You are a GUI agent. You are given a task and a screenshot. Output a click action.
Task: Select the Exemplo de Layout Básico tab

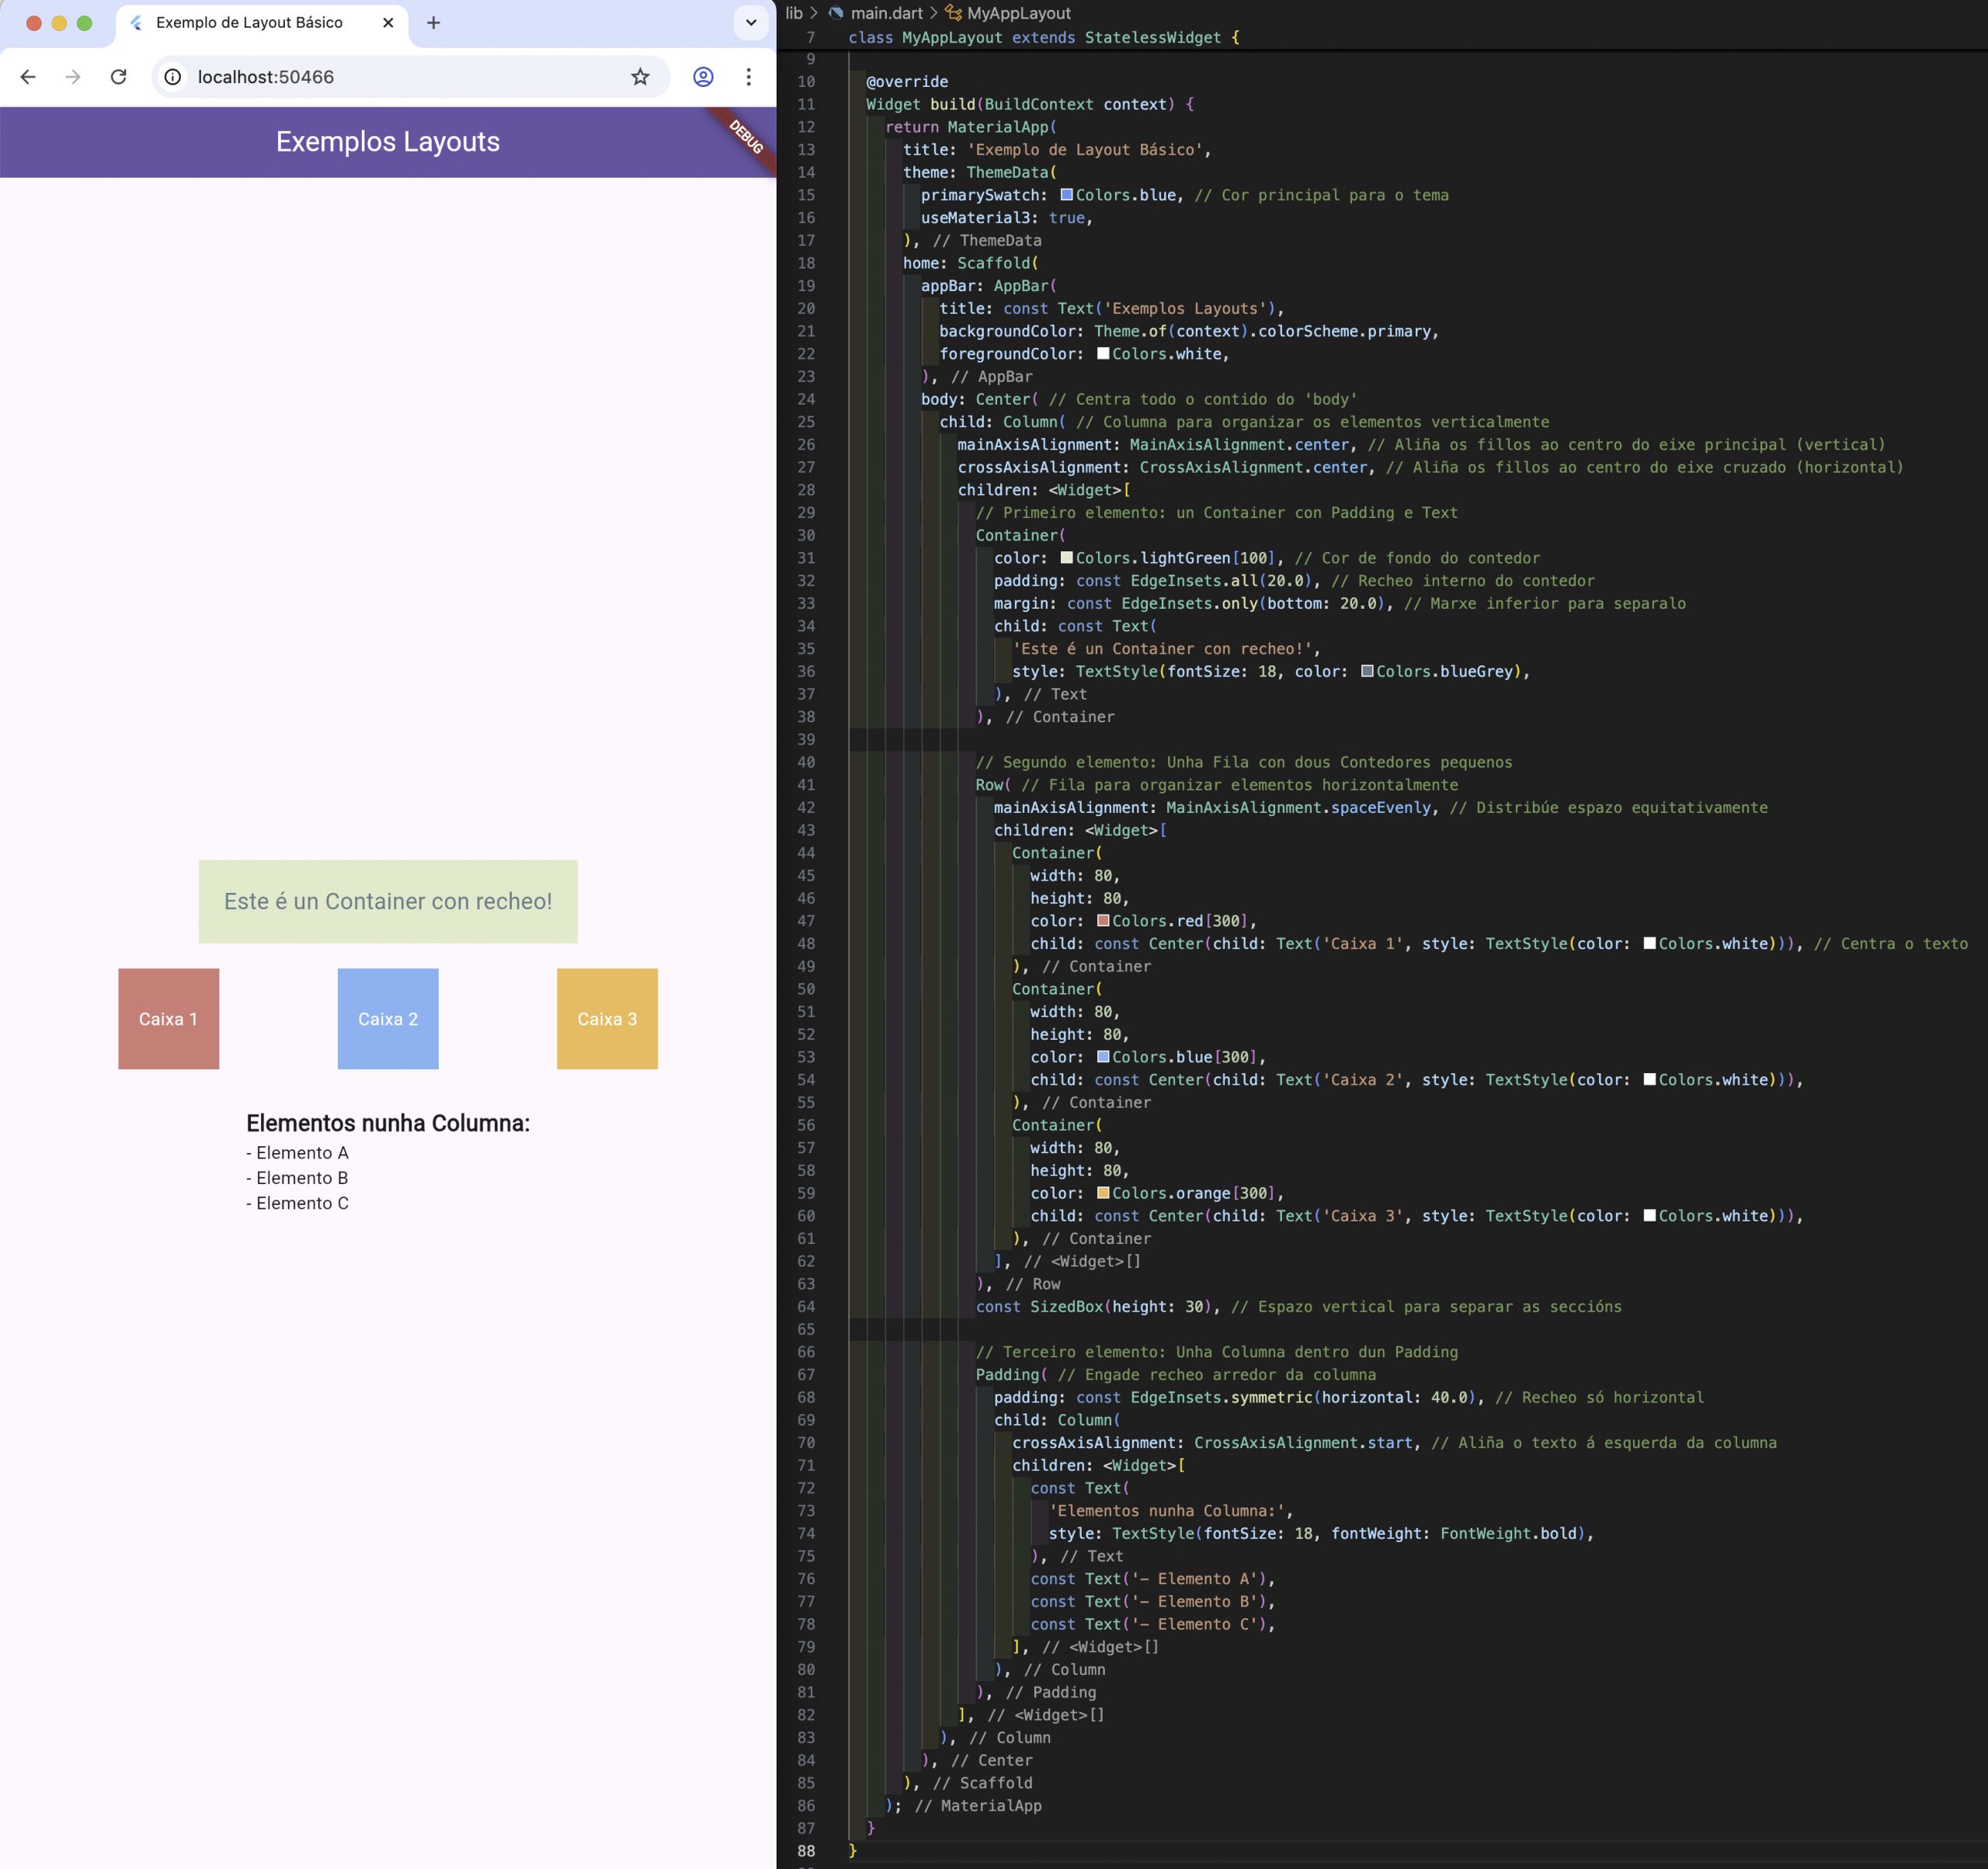(x=249, y=23)
